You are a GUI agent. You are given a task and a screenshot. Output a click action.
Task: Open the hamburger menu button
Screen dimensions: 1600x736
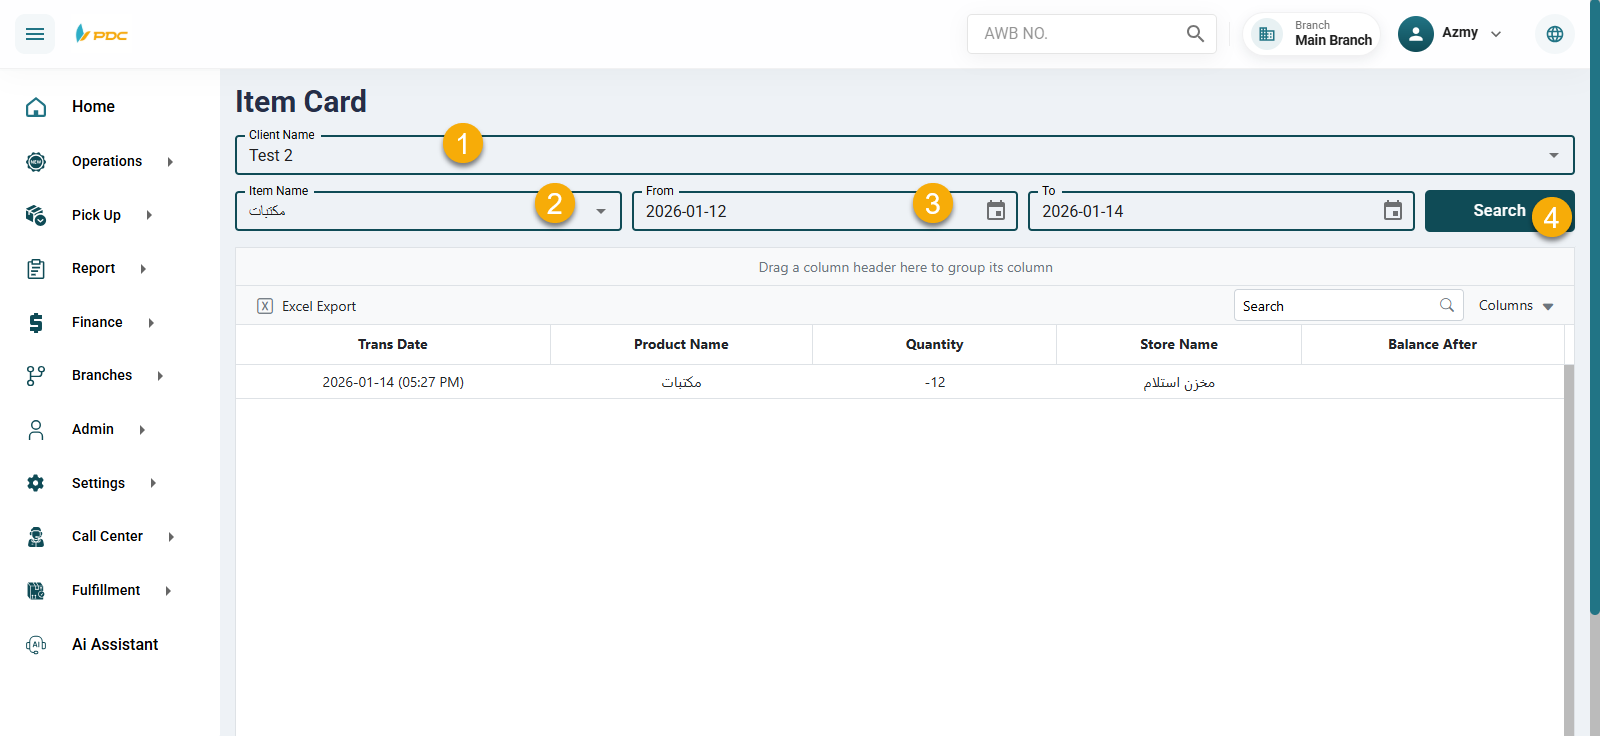35,34
